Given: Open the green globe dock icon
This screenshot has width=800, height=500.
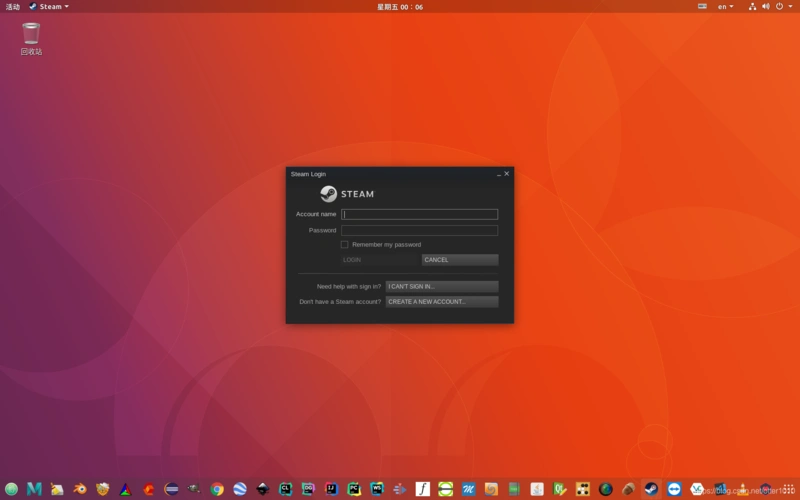Looking at the screenshot, I should (11, 489).
